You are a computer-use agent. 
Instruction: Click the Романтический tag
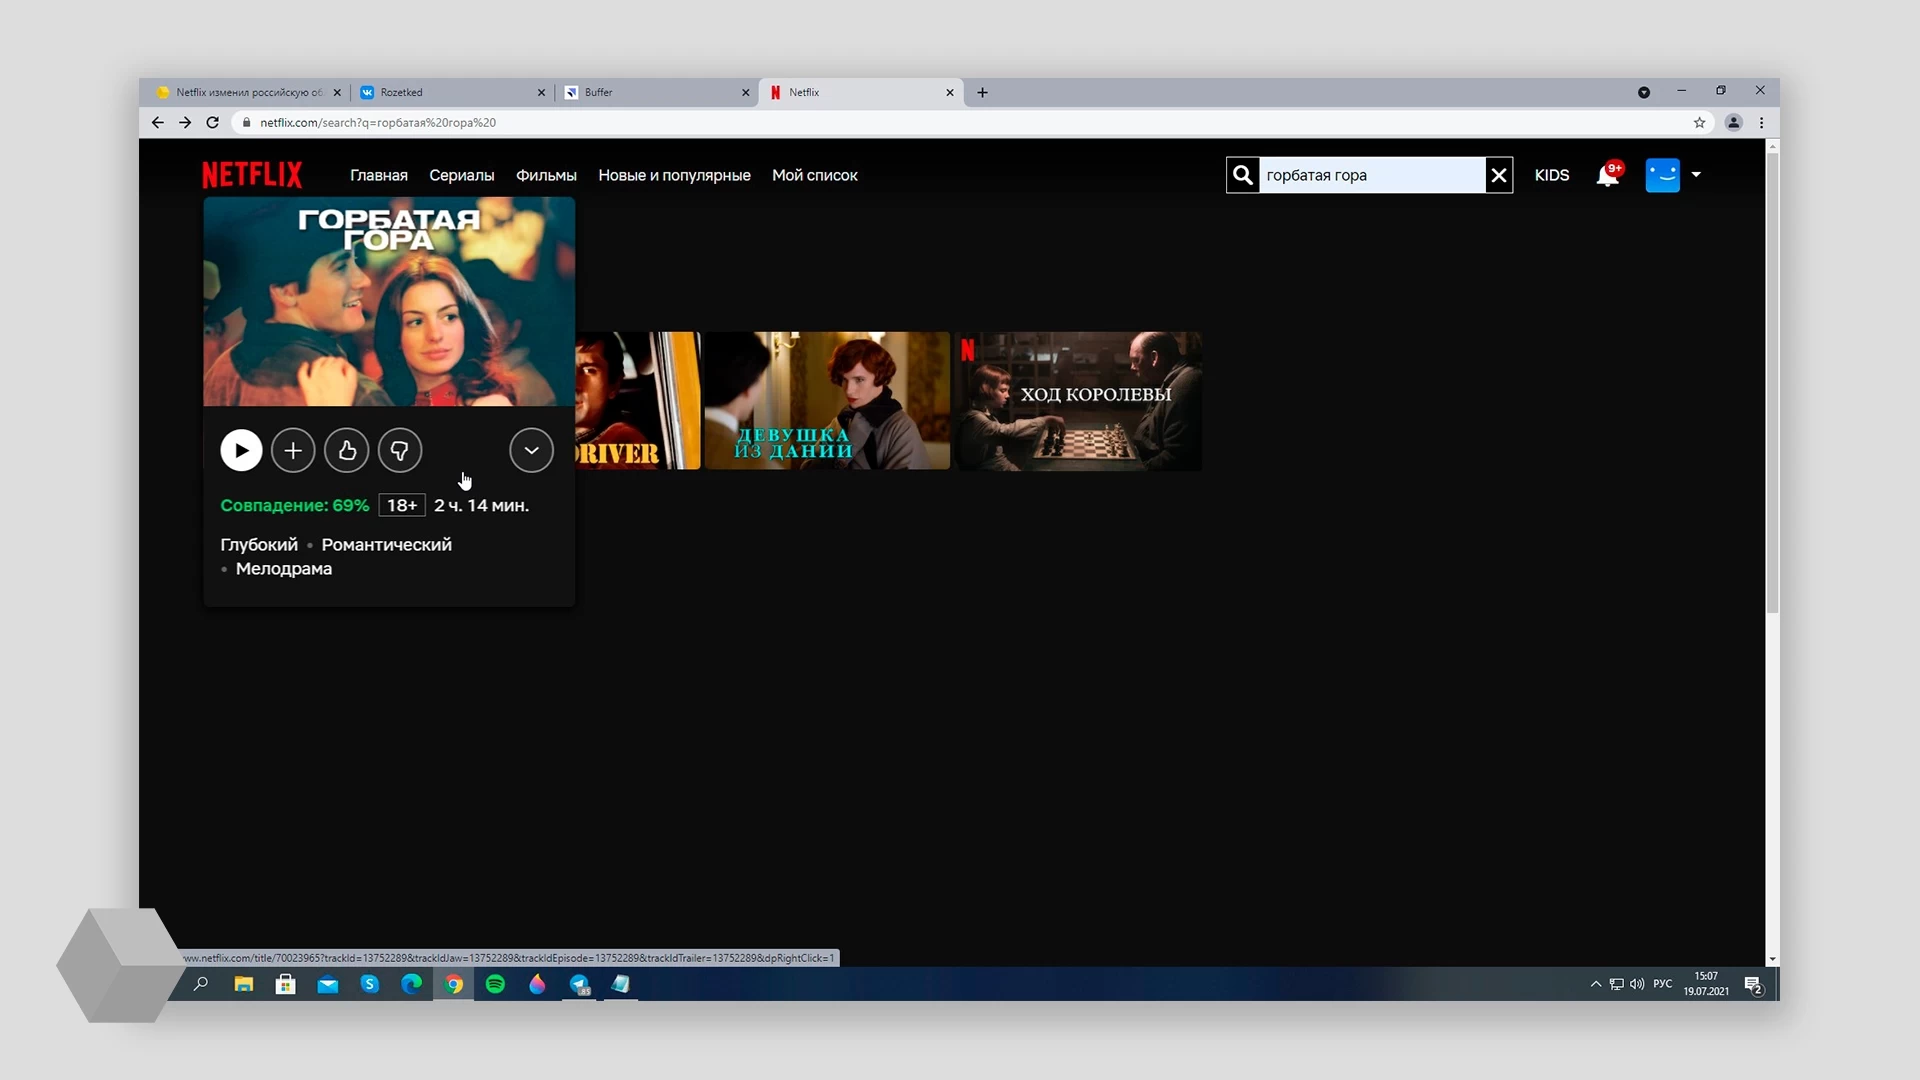[387, 545]
